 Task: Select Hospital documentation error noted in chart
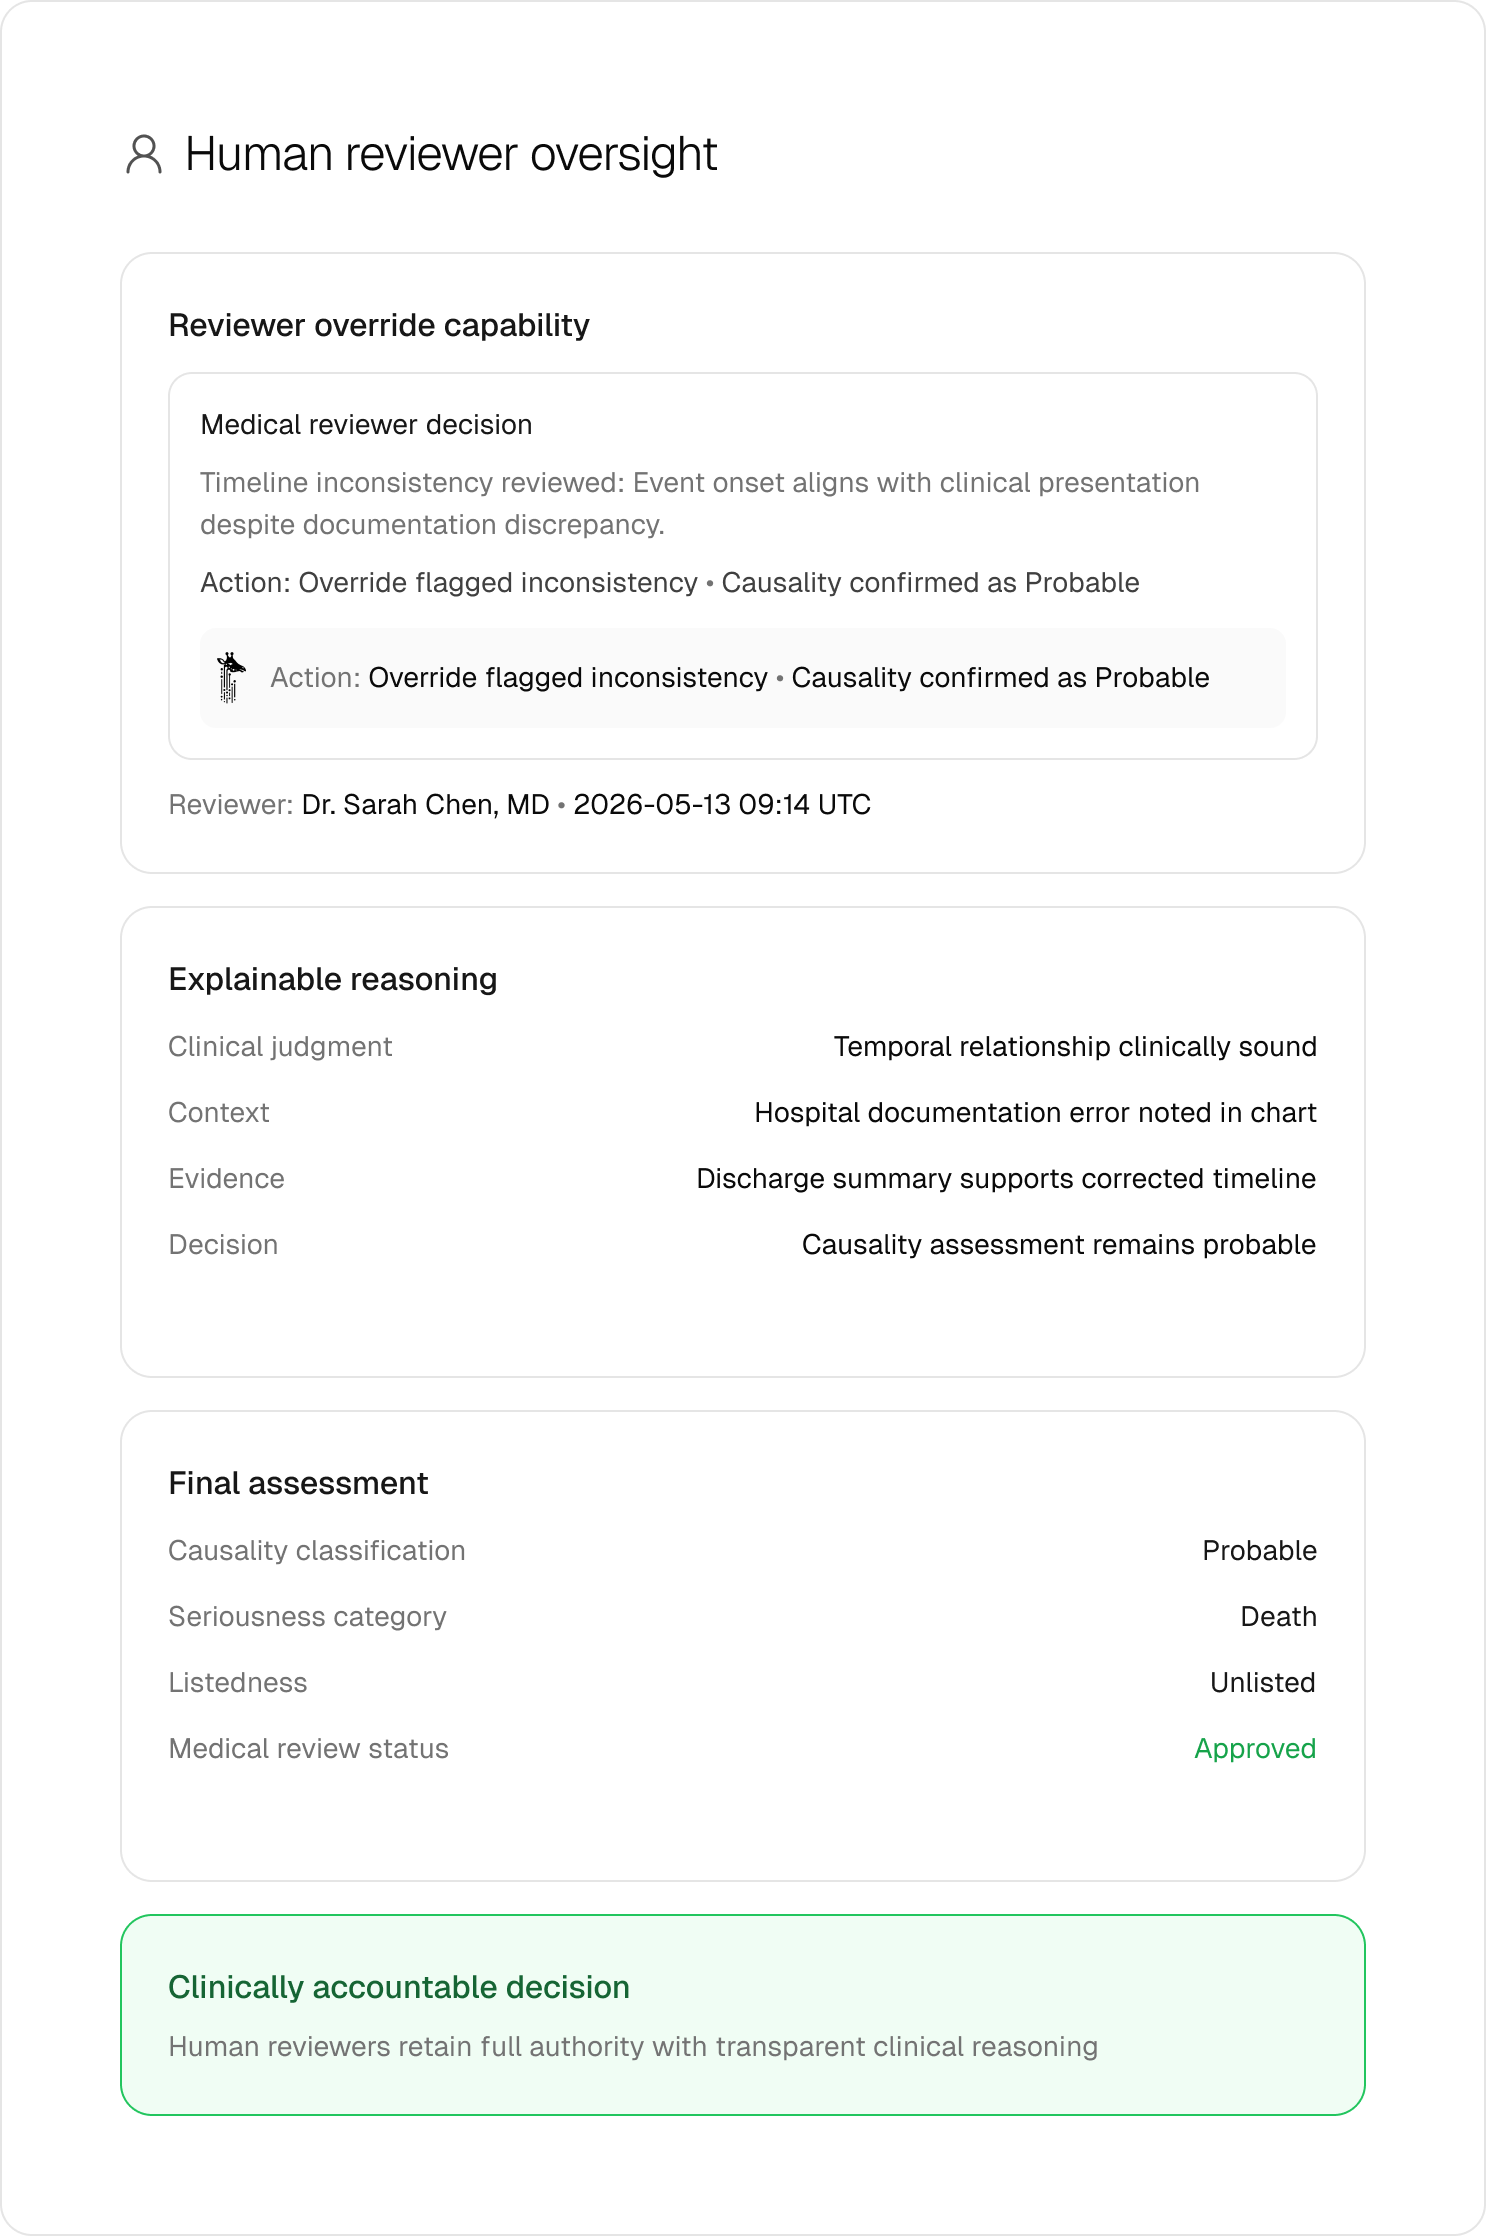(1035, 1113)
